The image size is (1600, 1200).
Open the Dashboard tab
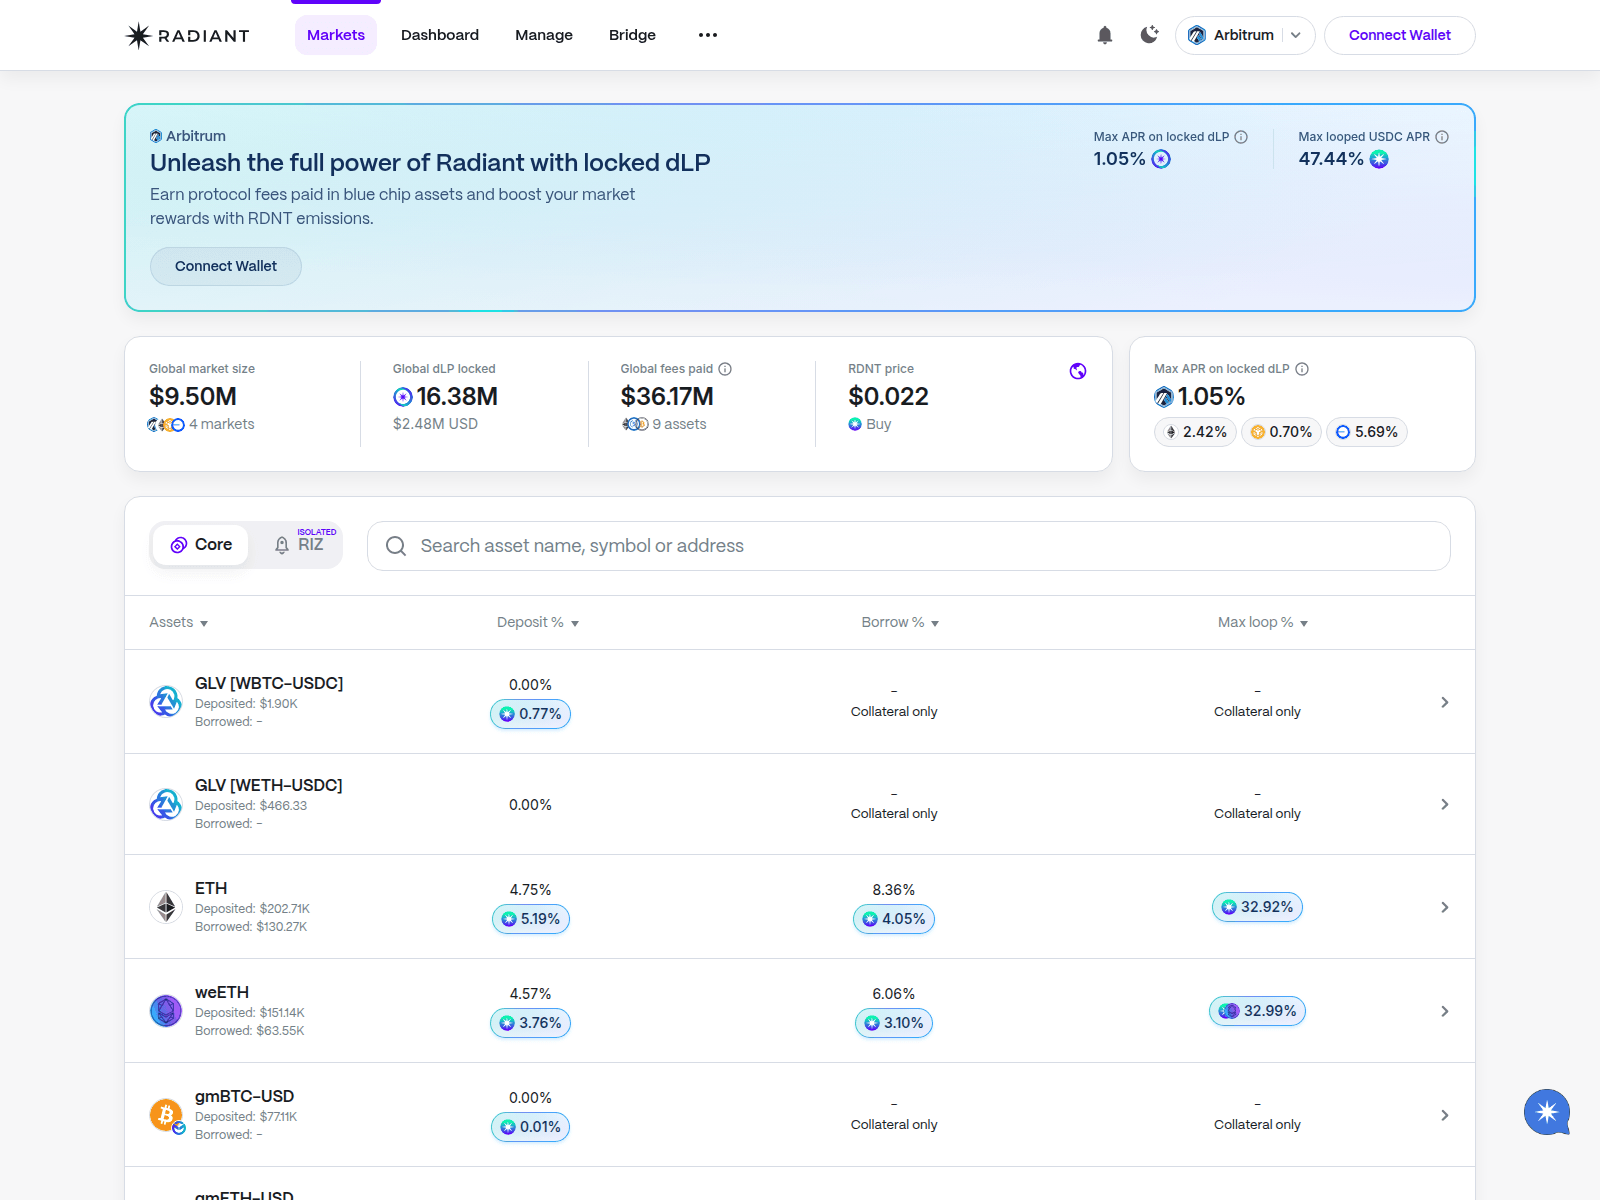coord(440,35)
